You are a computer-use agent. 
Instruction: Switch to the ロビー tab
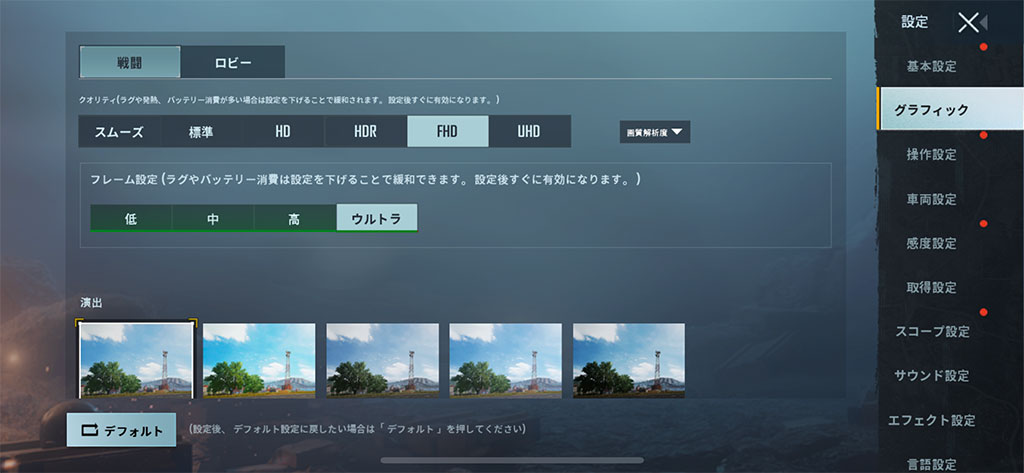(x=233, y=62)
